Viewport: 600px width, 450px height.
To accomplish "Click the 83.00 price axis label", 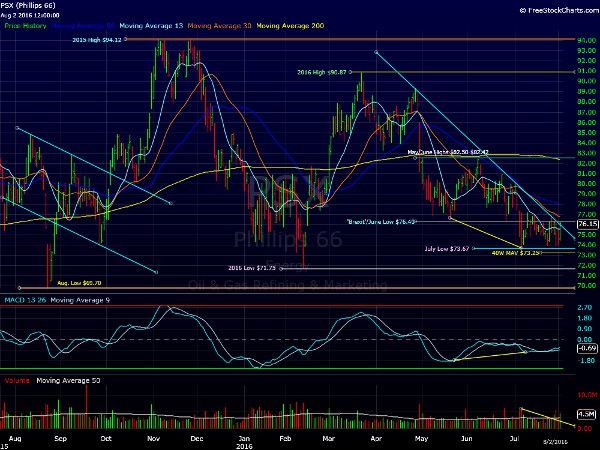I will pyautogui.click(x=587, y=153).
